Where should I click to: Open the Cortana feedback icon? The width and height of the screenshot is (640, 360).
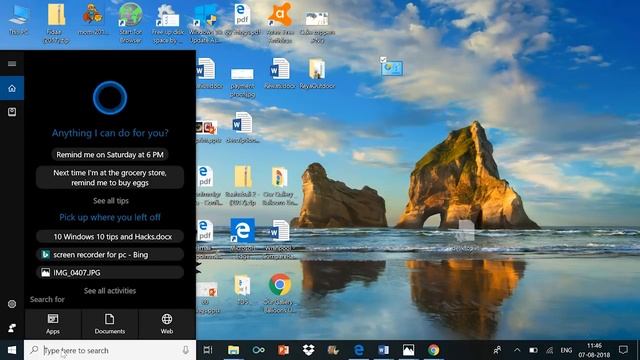(12, 328)
